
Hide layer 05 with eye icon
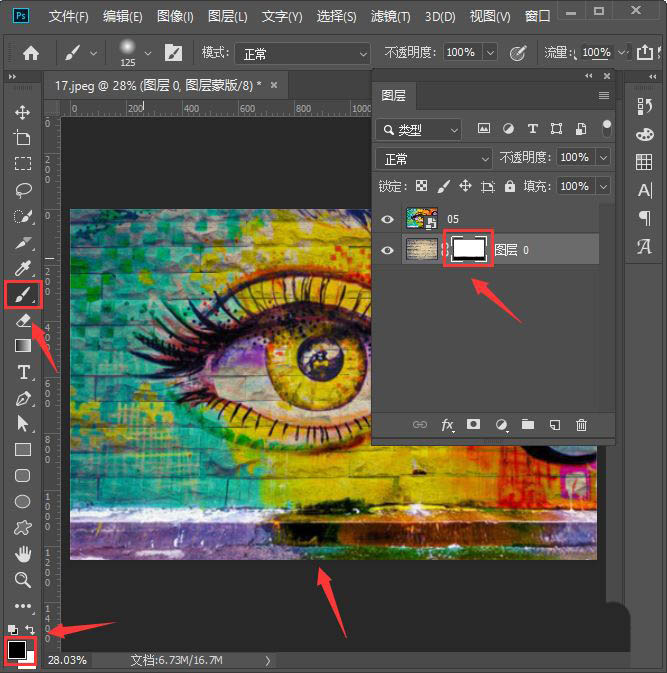coord(387,219)
